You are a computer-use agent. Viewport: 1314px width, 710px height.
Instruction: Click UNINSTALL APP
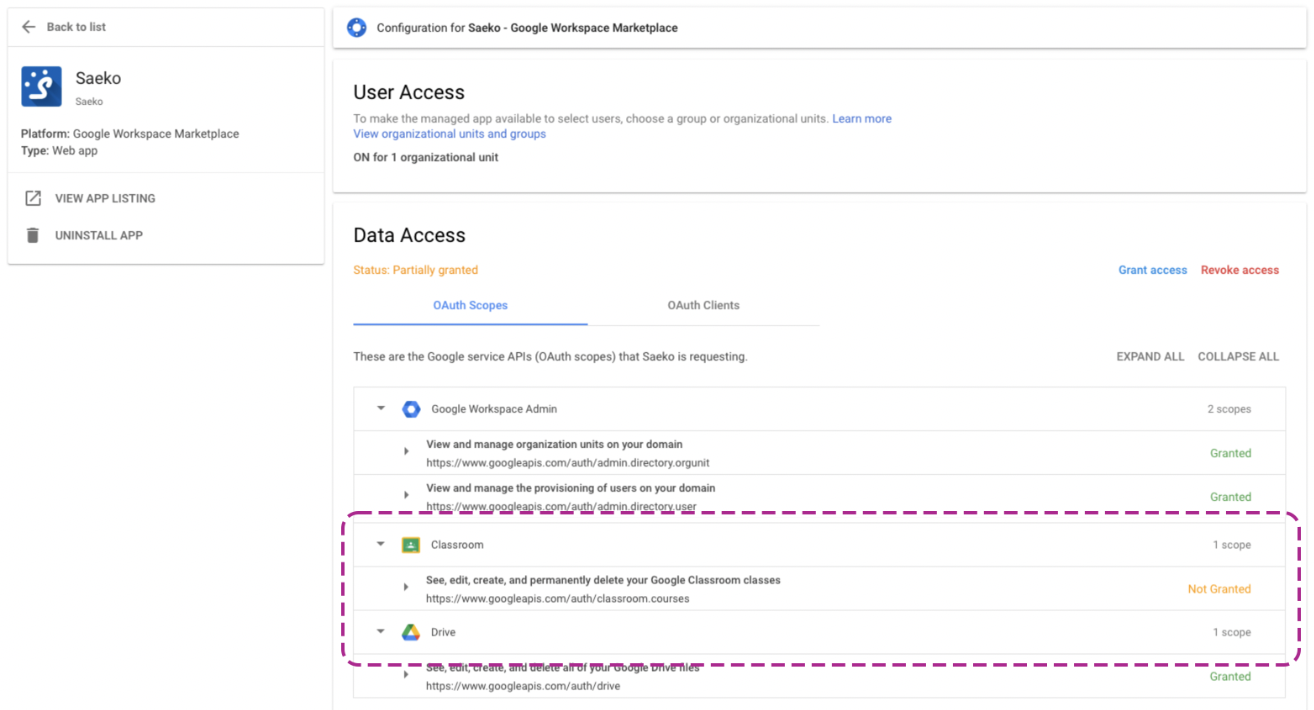click(99, 235)
